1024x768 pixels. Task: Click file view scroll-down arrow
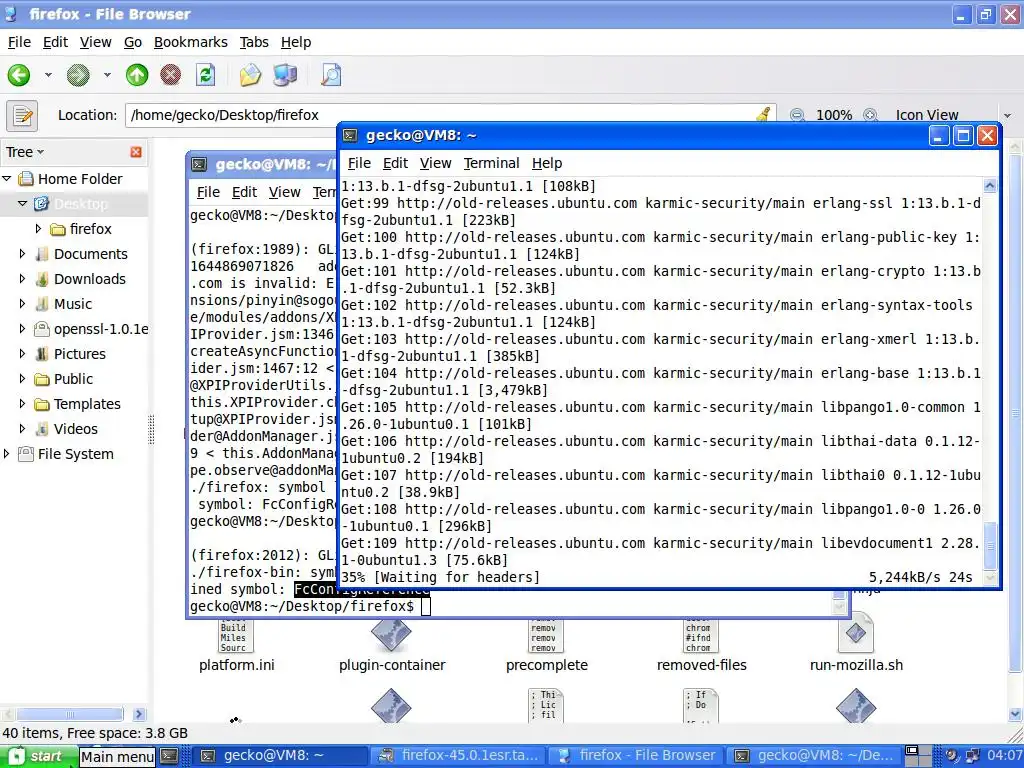[x=1015, y=714]
